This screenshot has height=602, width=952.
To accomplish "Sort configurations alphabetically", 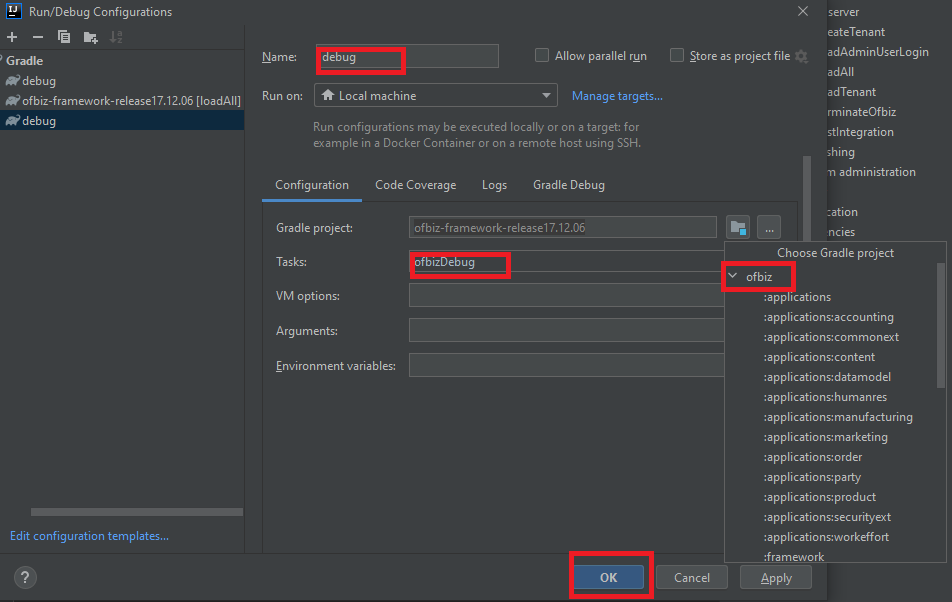I will click(116, 37).
